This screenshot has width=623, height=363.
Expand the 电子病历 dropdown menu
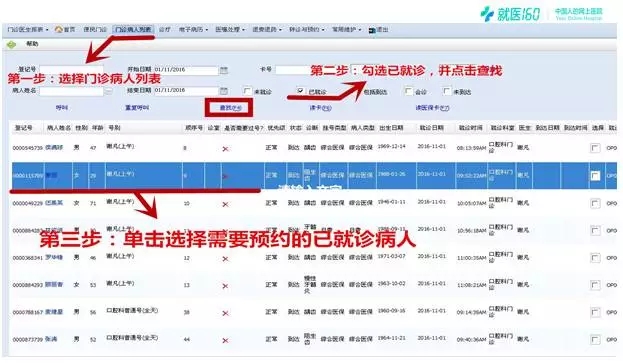tap(193, 29)
